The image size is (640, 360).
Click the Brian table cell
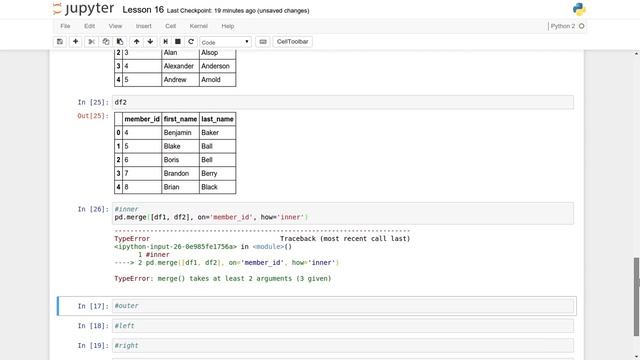tap(180, 187)
